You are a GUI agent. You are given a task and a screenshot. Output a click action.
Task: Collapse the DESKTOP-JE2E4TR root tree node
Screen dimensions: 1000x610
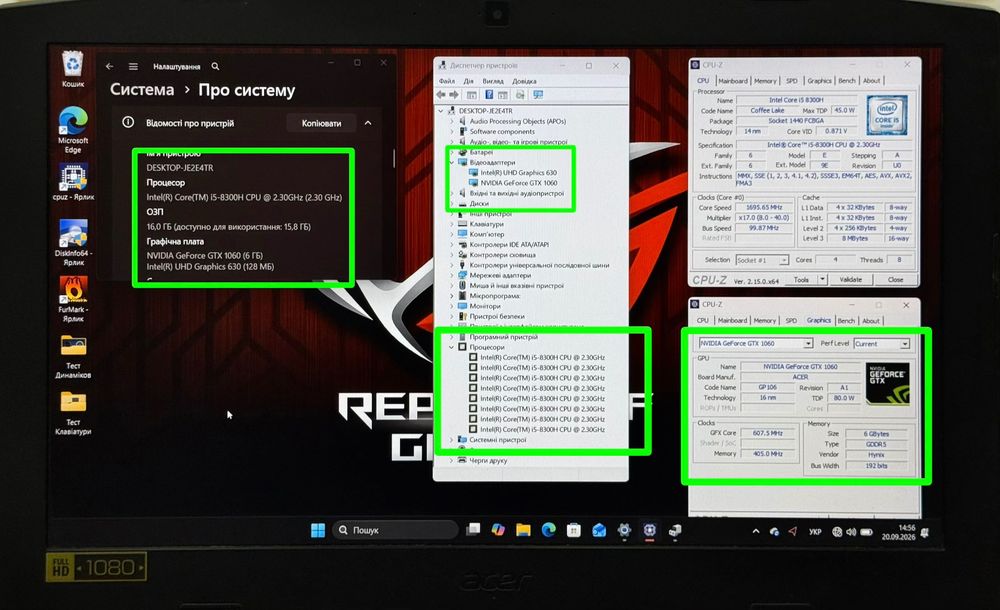[441, 111]
